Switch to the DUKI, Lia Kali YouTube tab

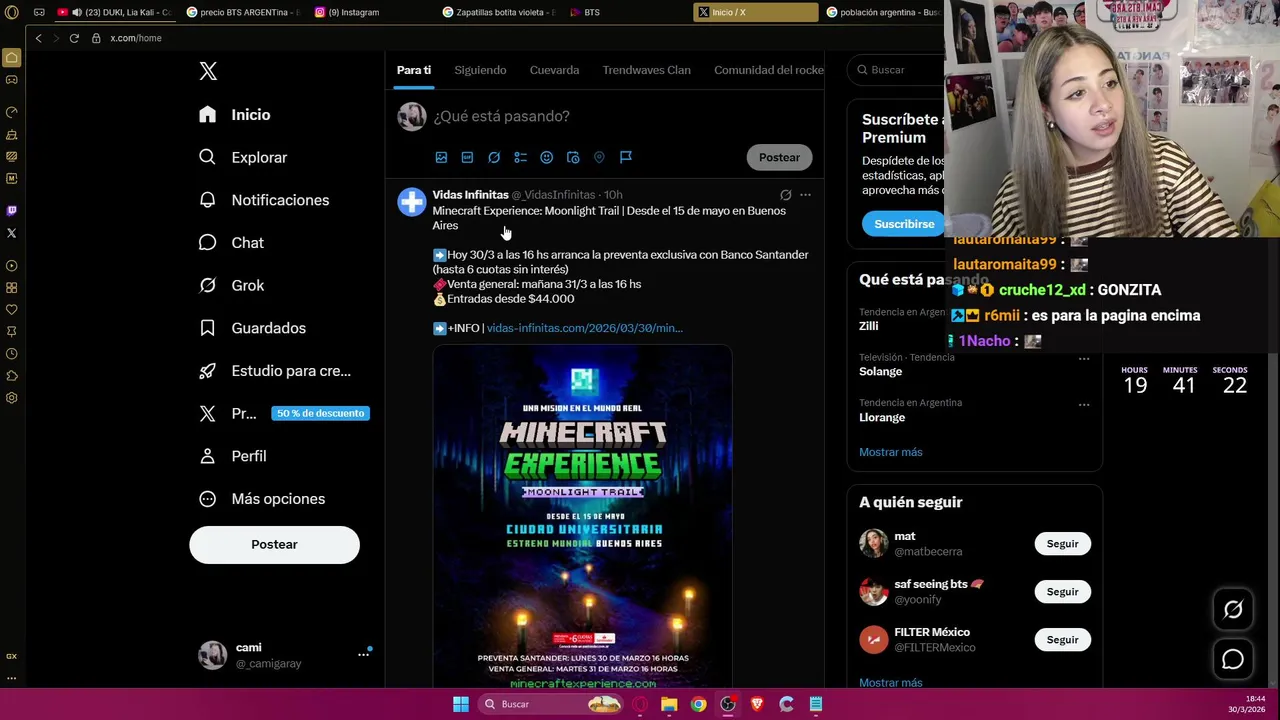tap(114, 12)
